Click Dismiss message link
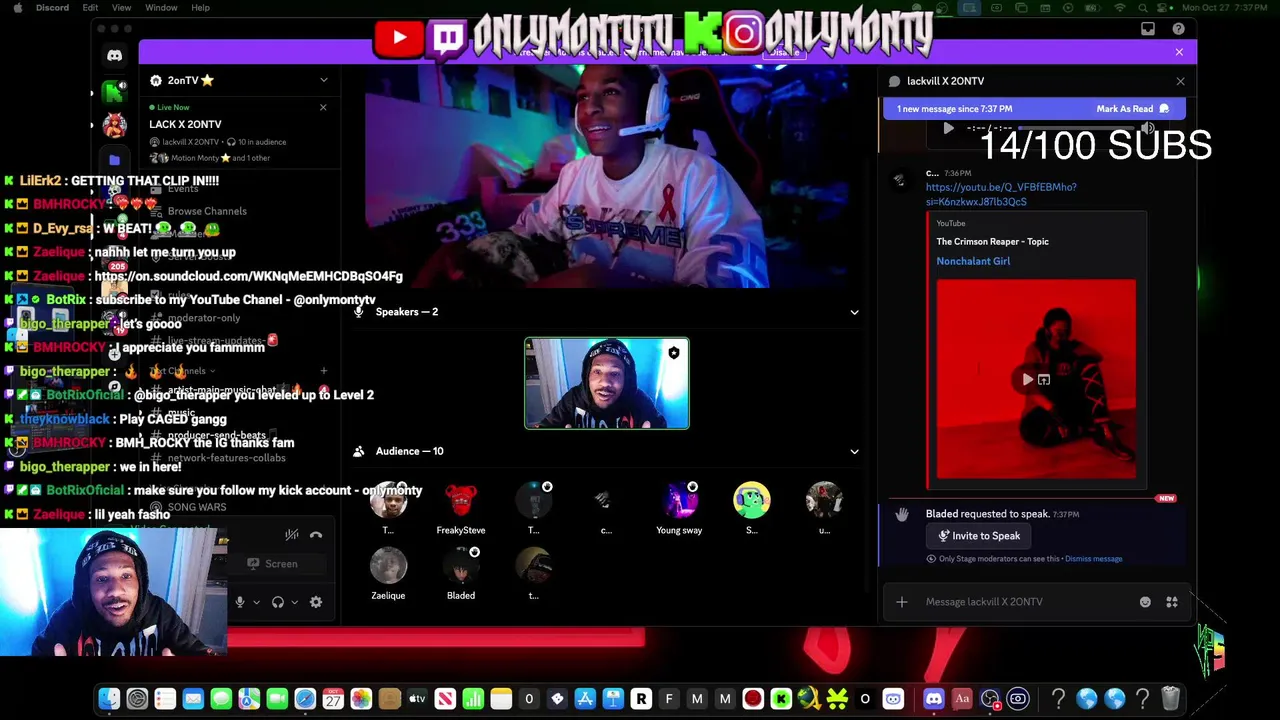 point(1093,559)
